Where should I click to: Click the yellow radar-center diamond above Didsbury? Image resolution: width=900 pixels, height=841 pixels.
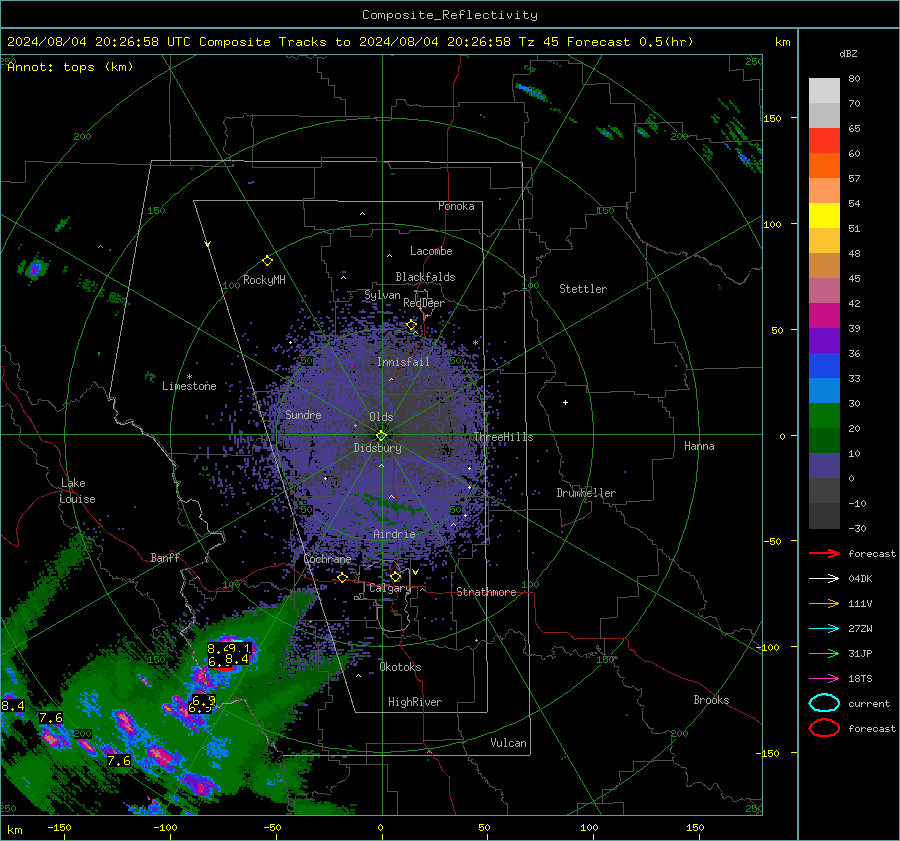point(381,436)
